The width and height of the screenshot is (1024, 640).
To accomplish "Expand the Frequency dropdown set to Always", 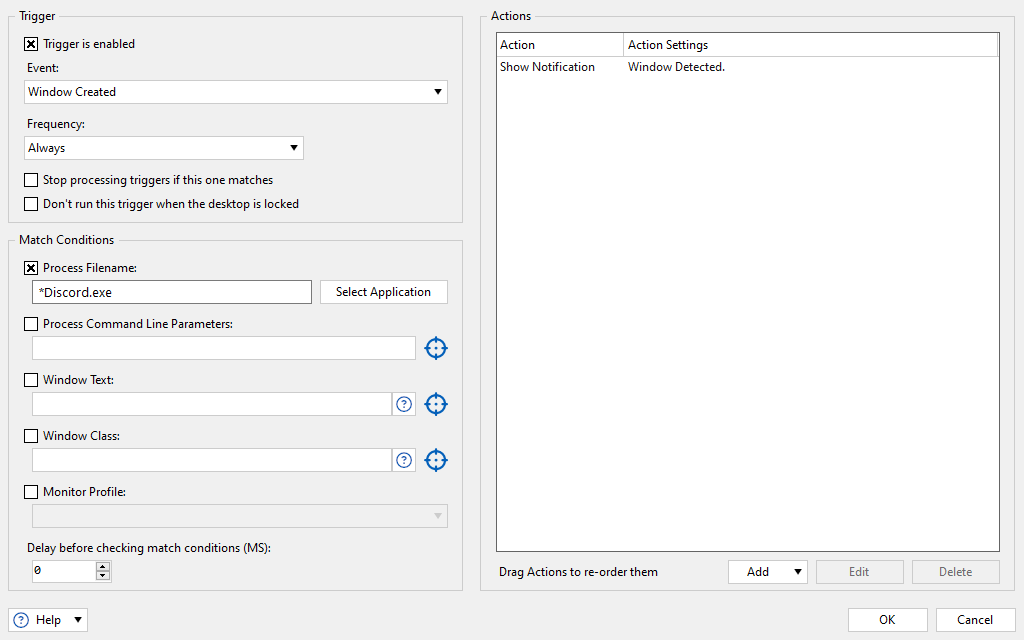I will click(x=164, y=148).
